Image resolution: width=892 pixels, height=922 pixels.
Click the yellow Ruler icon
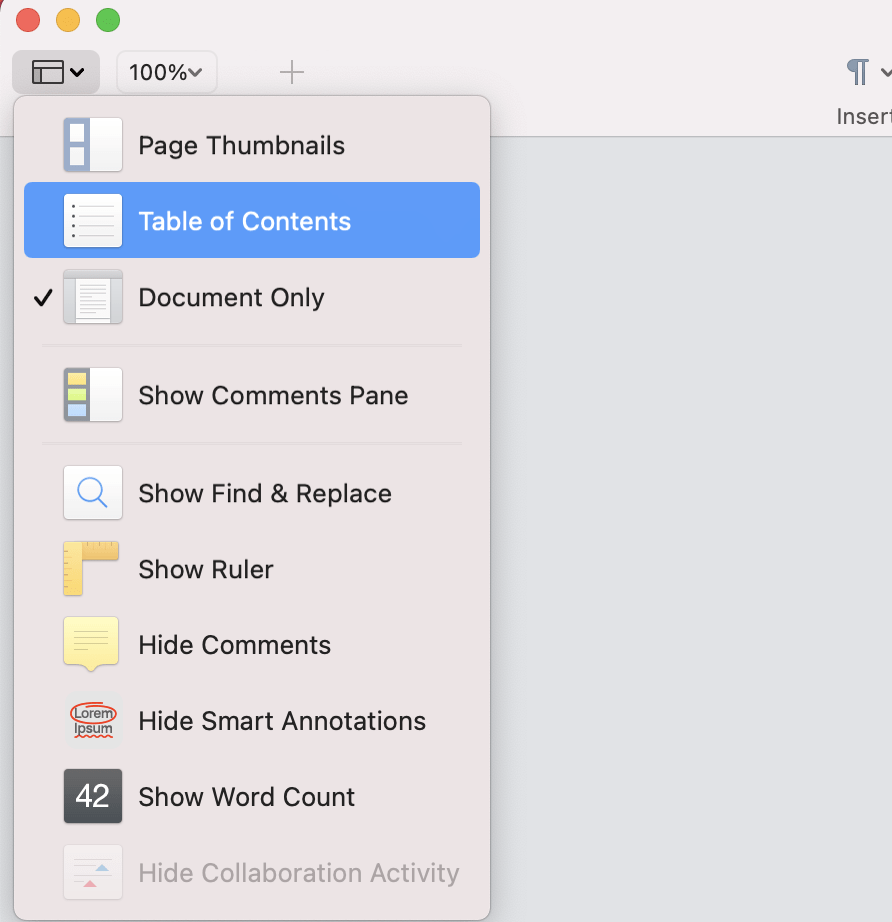92,568
